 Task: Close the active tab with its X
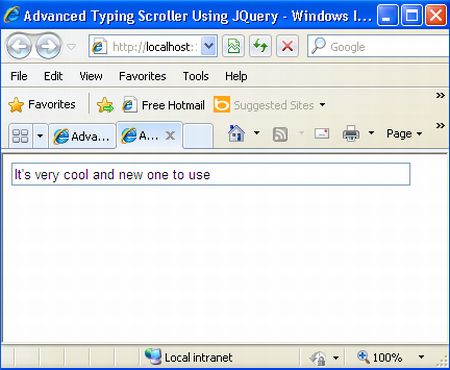(170, 135)
